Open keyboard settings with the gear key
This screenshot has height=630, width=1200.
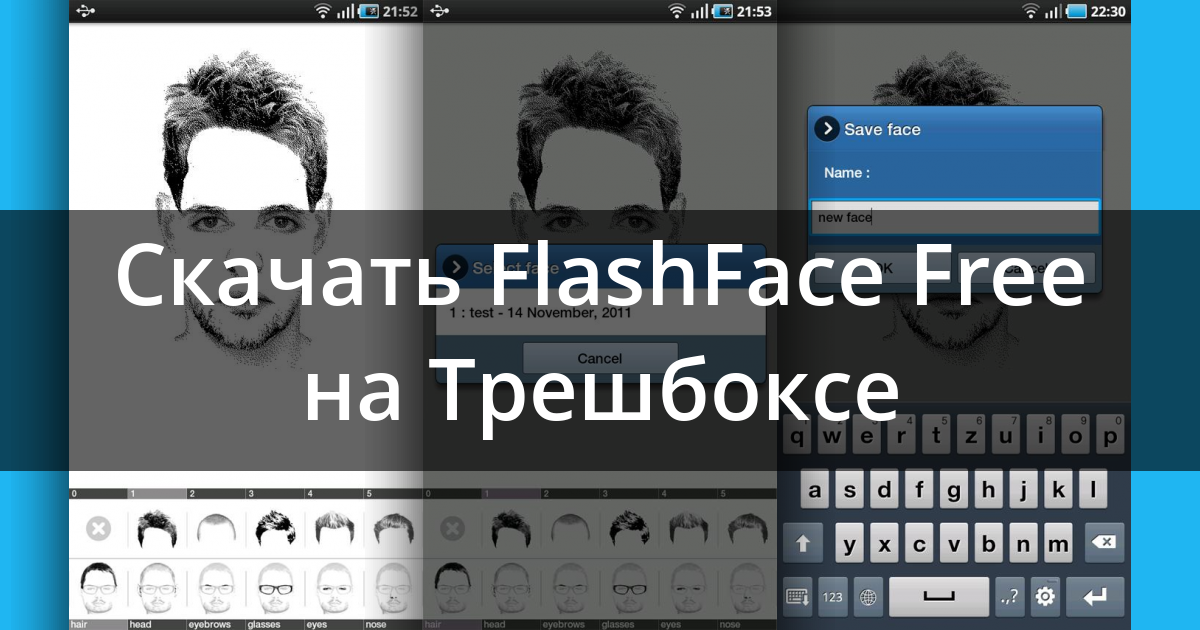1045,597
